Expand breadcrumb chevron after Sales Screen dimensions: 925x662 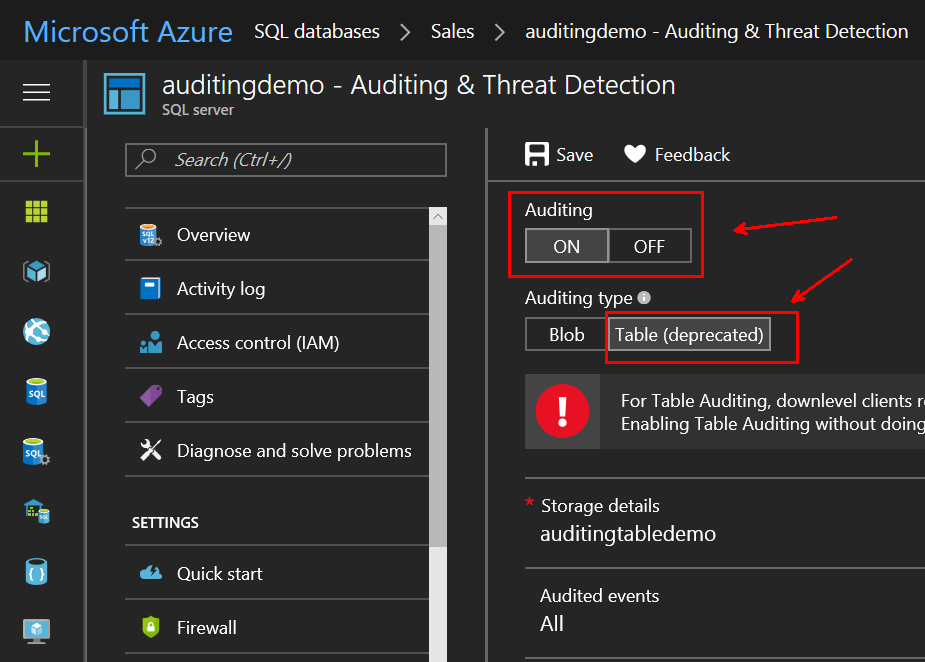(500, 32)
